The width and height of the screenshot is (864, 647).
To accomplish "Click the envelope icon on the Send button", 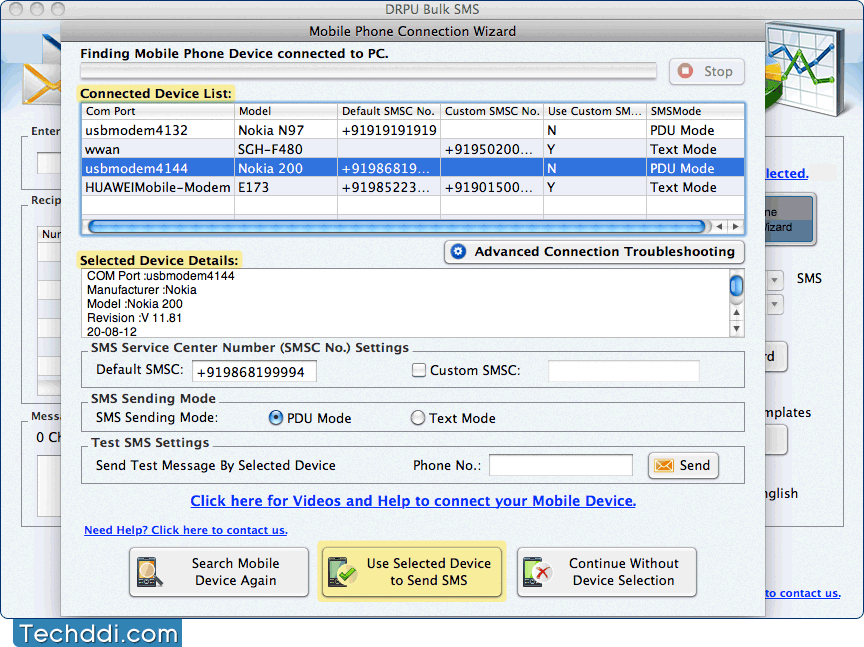I will (663, 466).
